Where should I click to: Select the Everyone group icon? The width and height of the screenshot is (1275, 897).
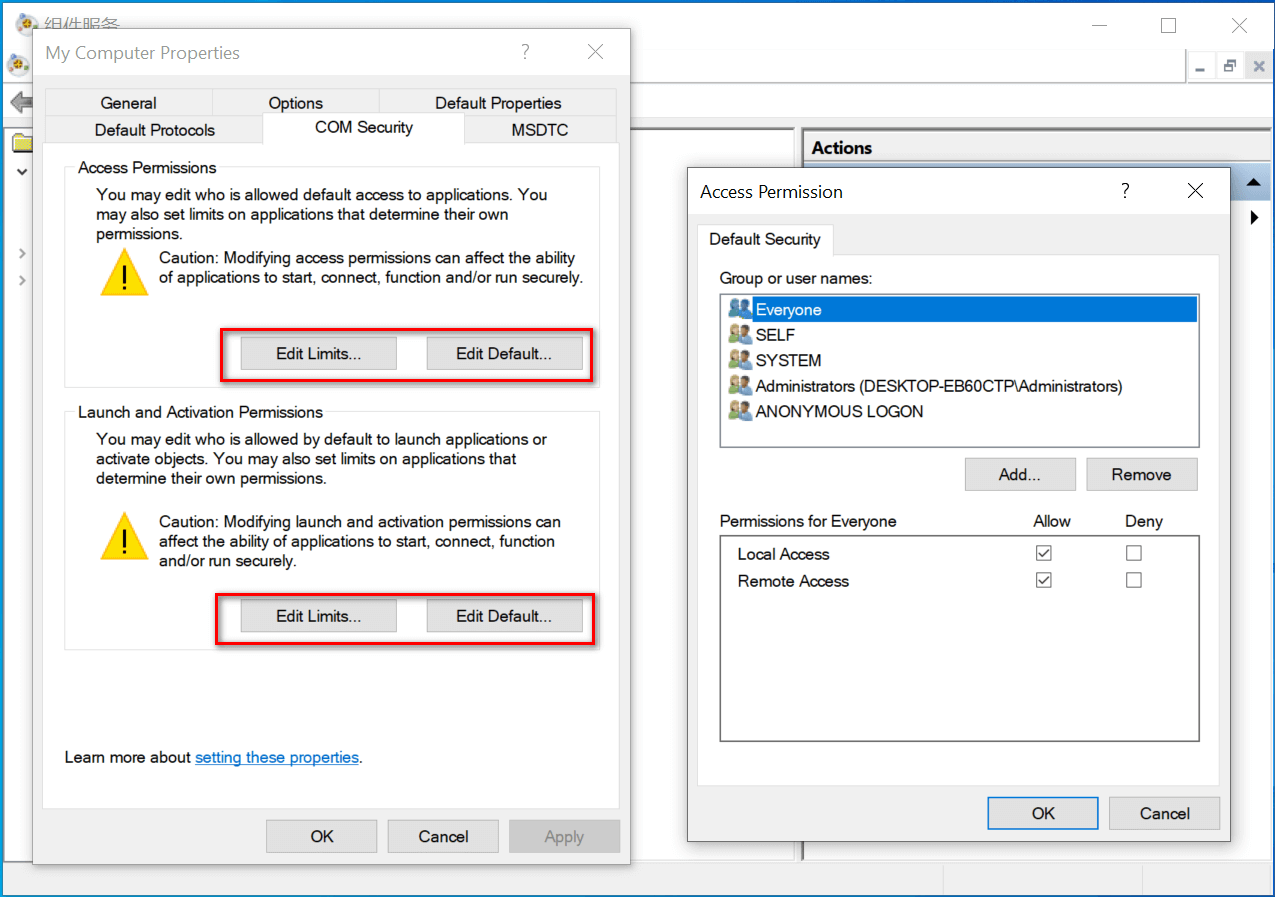(740, 309)
